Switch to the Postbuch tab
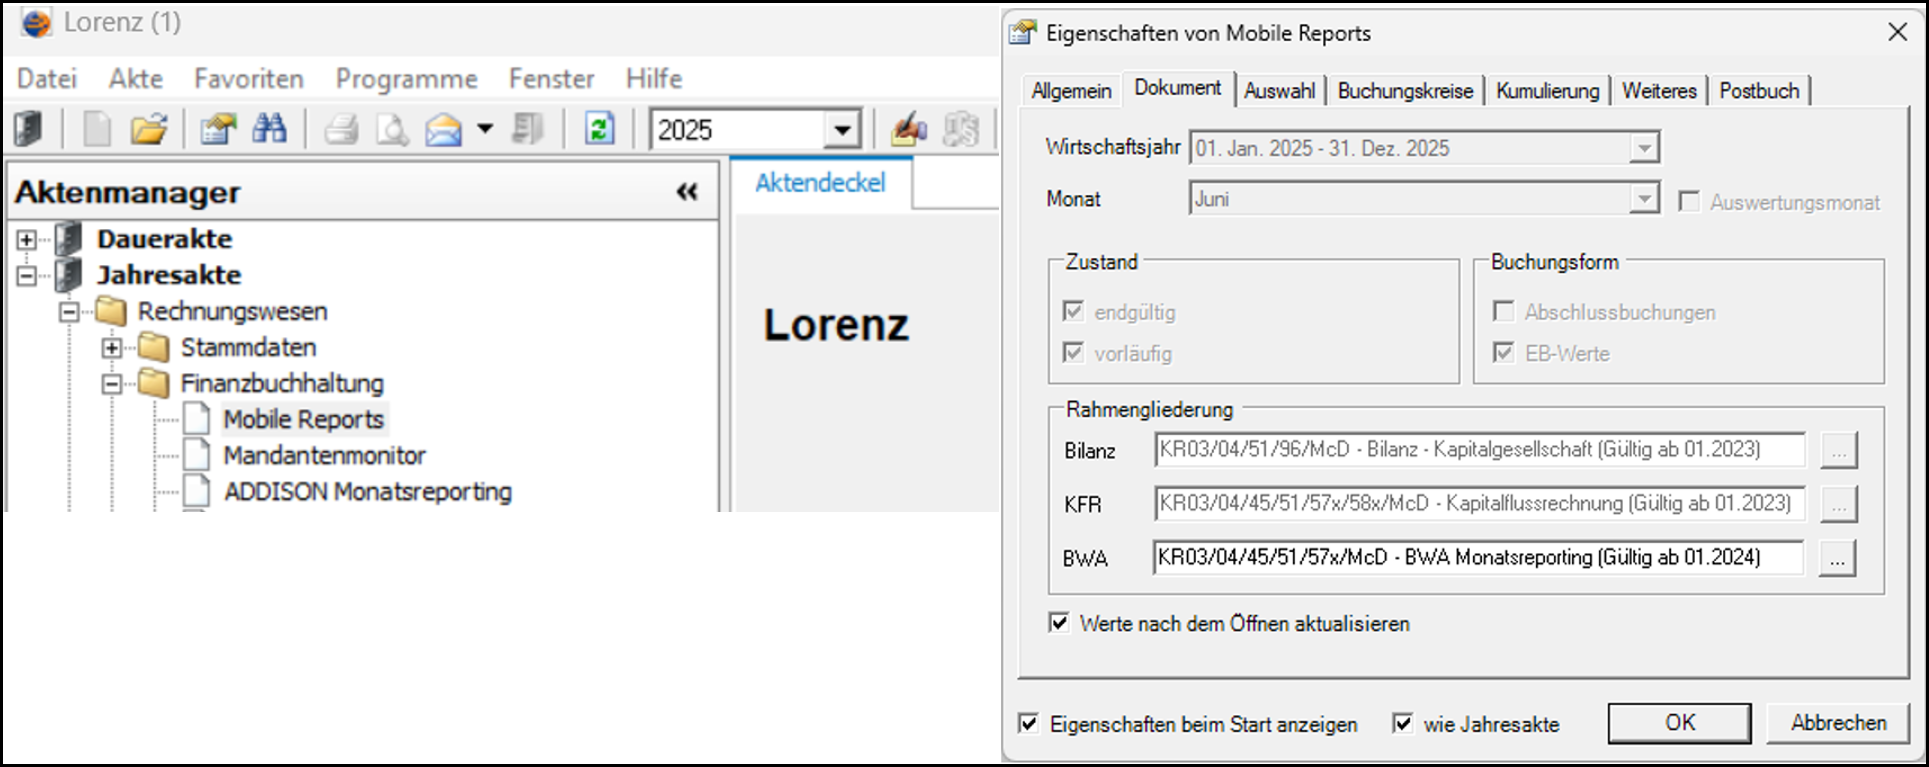The width and height of the screenshot is (1929, 767). click(x=1759, y=91)
